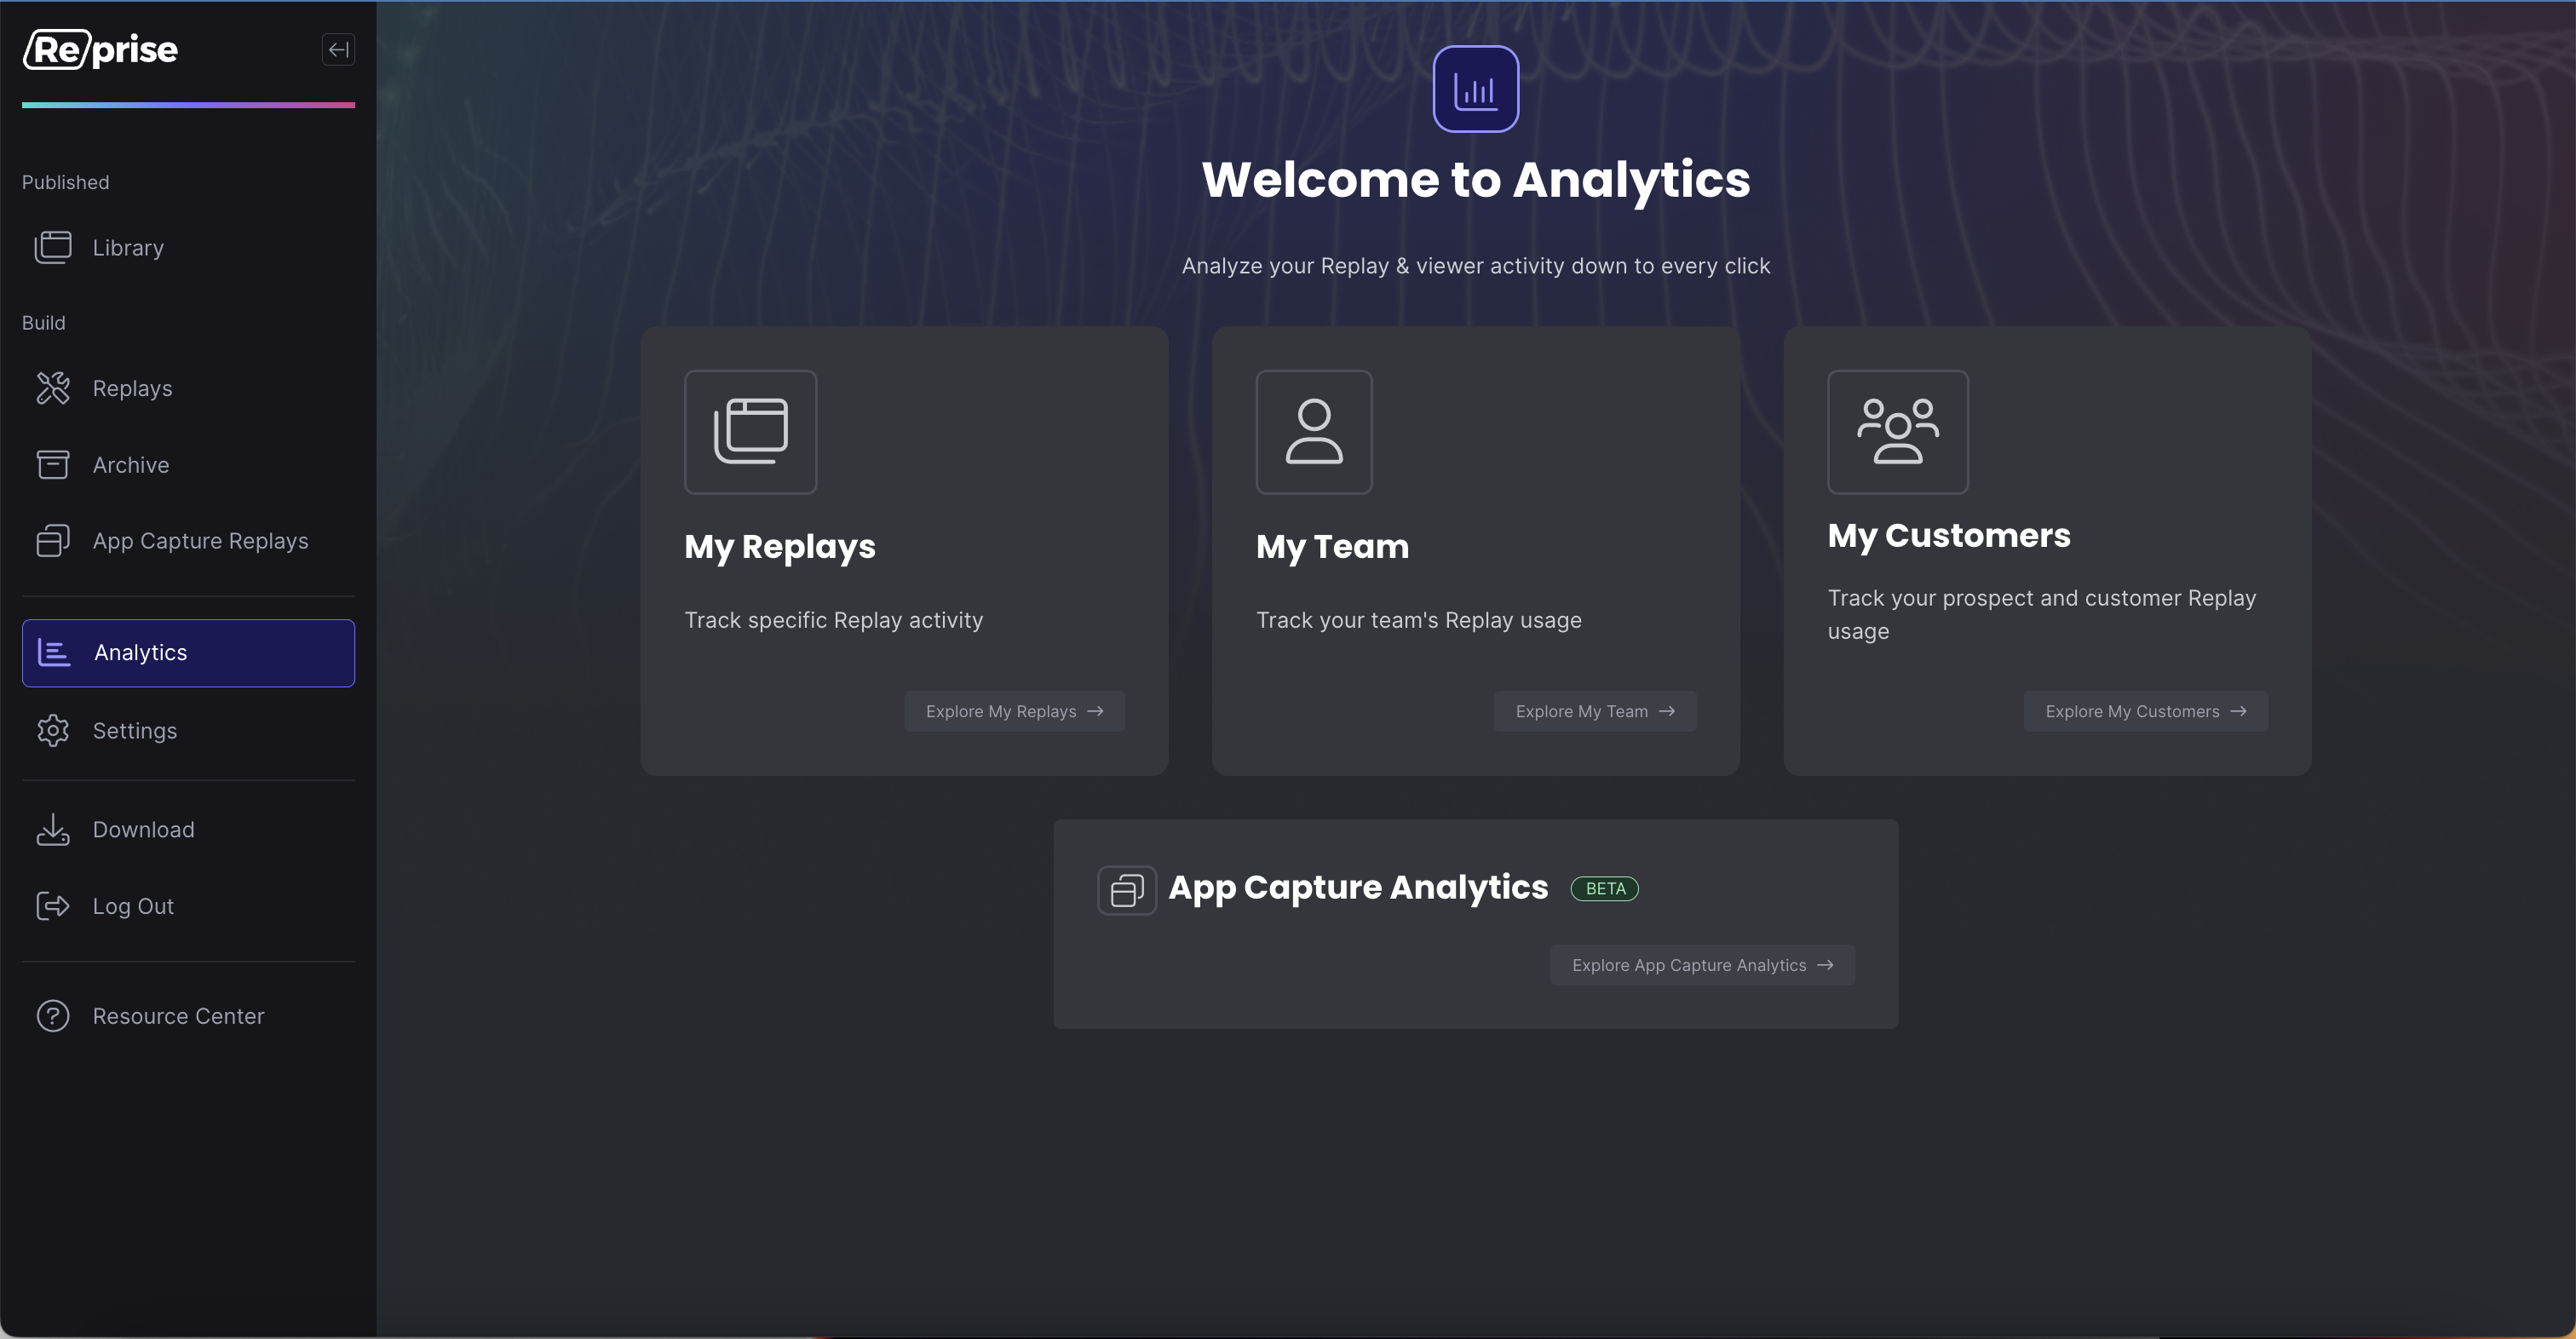The width and height of the screenshot is (2576, 1339).
Task: Click the Analytics bar chart icon above the heading
Action: tap(1476, 89)
